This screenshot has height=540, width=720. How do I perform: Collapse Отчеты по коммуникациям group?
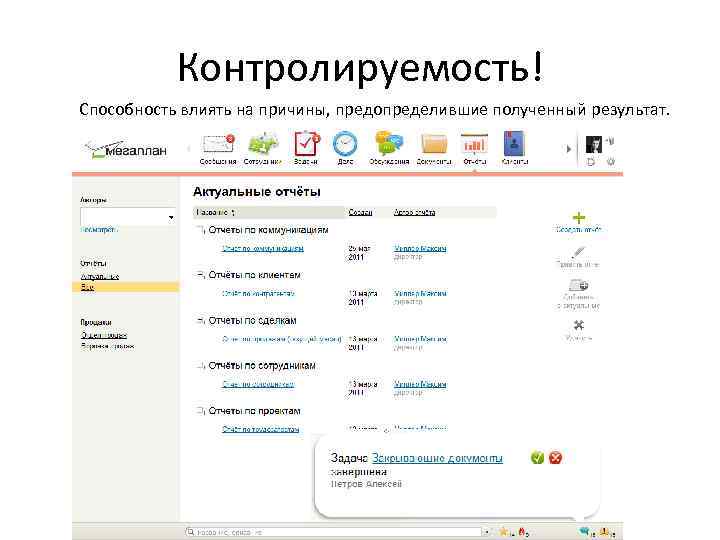click(200, 230)
